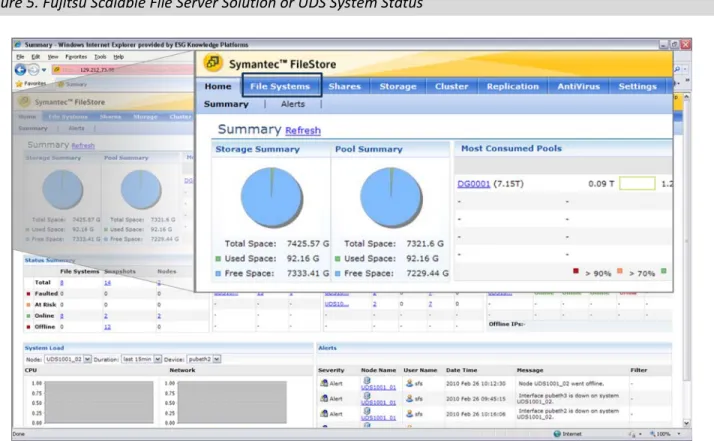714x441 pixels.
Task: Click the faded background Storage Summary pie chart
Action: point(63,190)
